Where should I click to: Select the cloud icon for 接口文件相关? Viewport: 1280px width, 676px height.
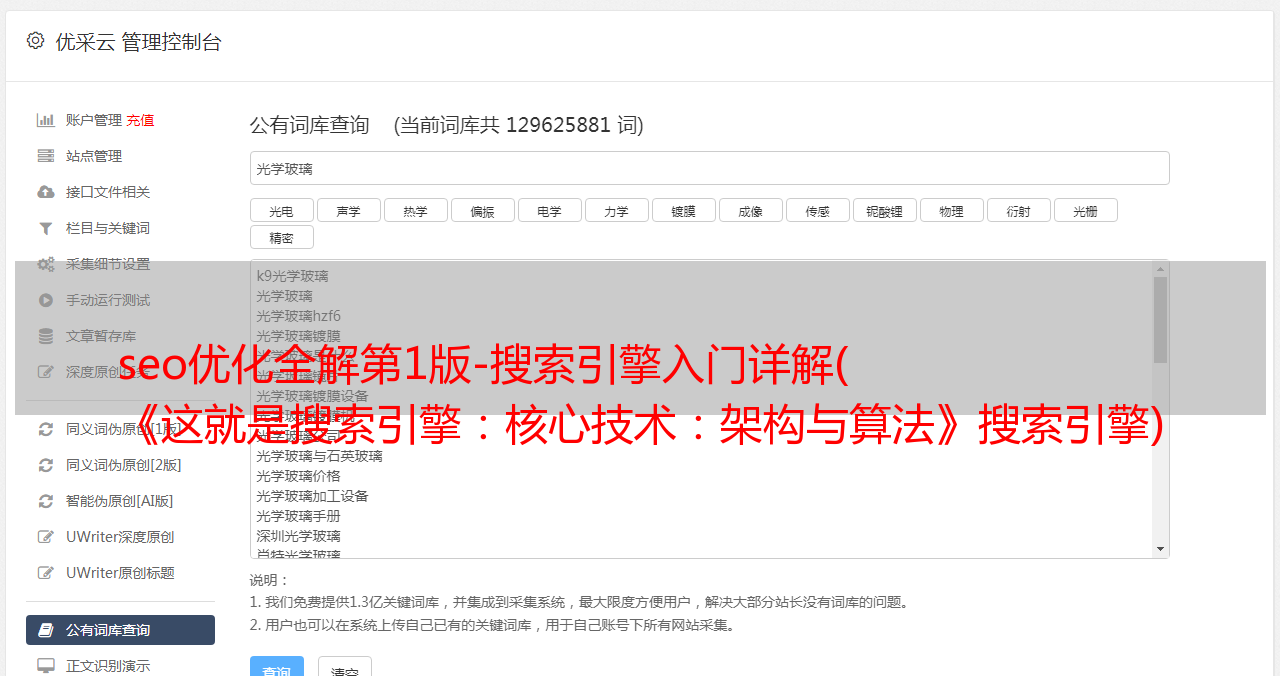click(x=46, y=192)
